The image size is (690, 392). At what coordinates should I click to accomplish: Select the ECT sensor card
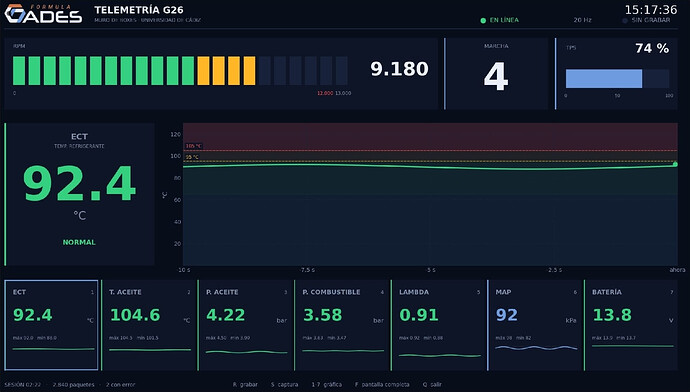click(x=51, y=325)
